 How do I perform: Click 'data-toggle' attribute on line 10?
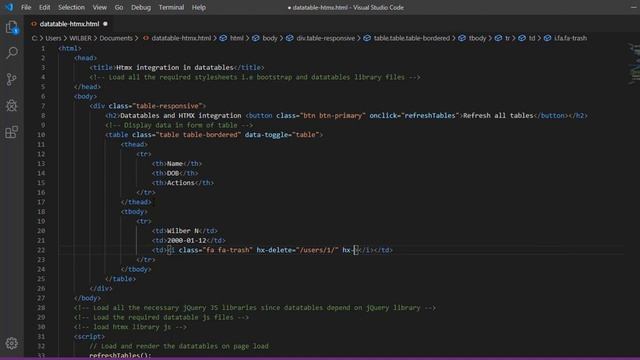265,135
